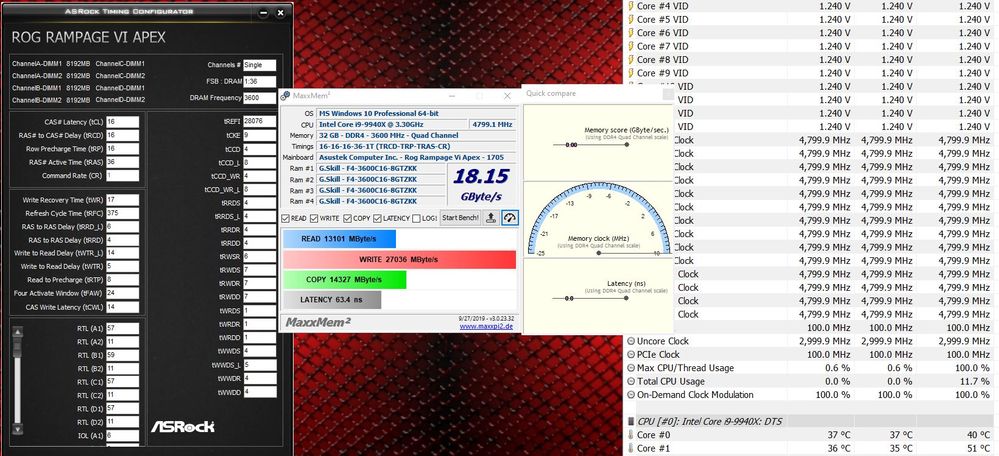Click the CPU chip icon in the DTS header

(x=631, y=421)
